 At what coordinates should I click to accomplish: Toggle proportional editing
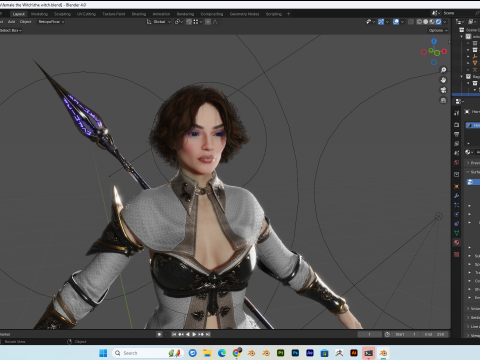click(208, 22)
